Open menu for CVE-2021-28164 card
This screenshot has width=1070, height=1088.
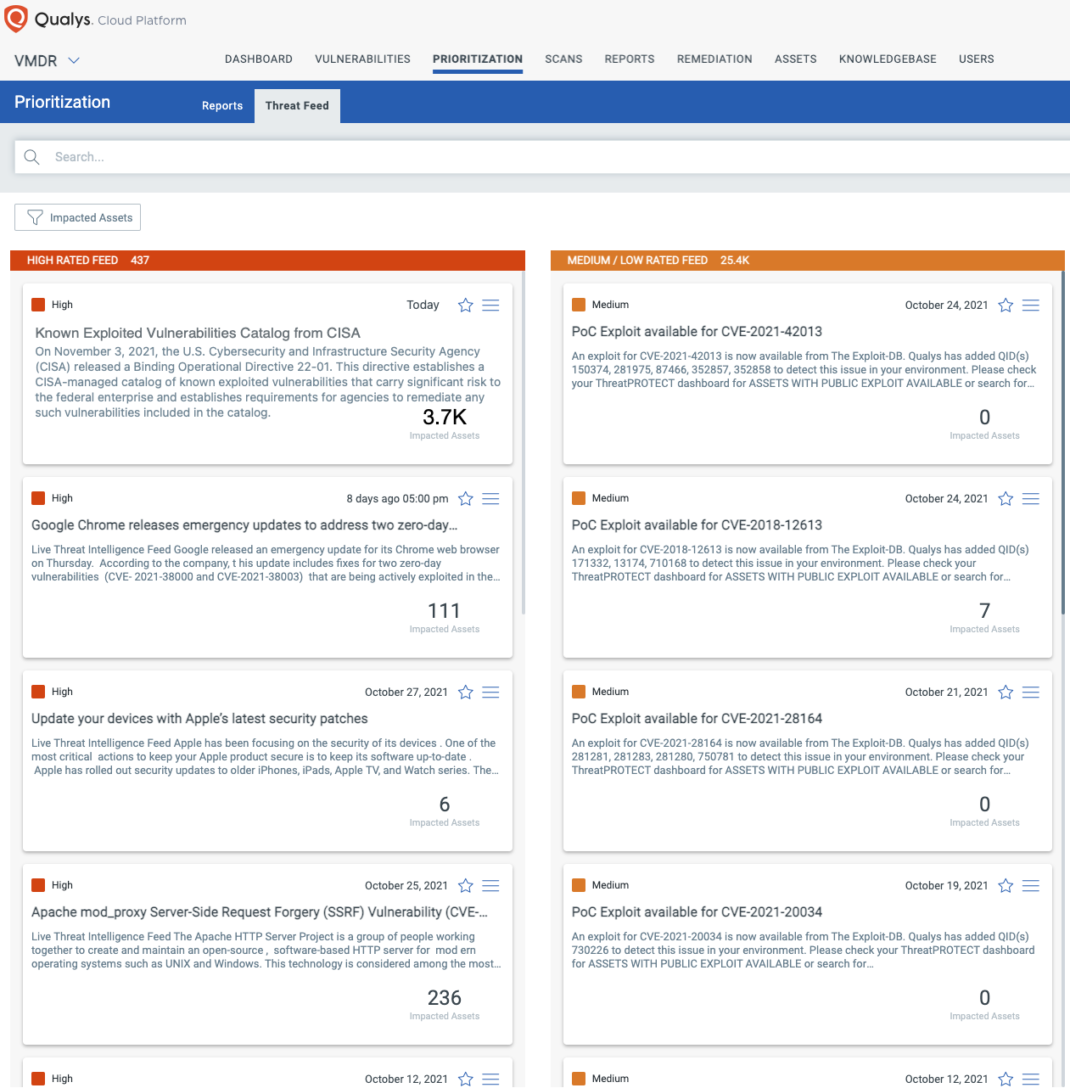pyautogui.click(x=1030, y=692)
